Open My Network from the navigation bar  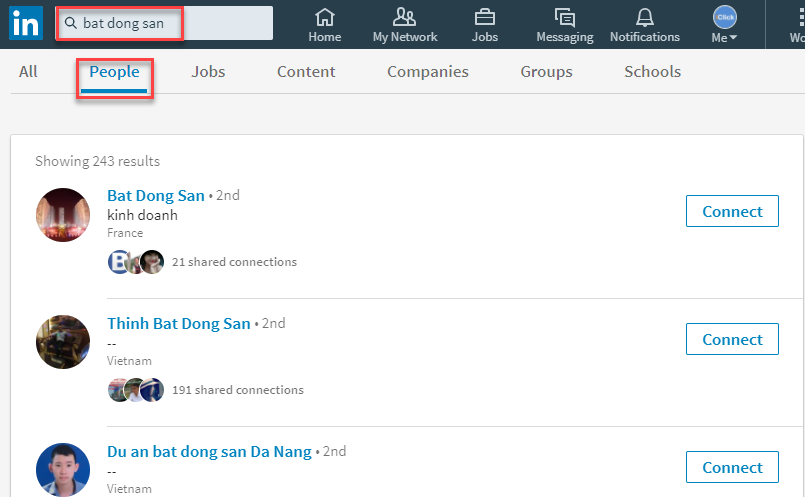pyautogui.click(x=405, y=25)
